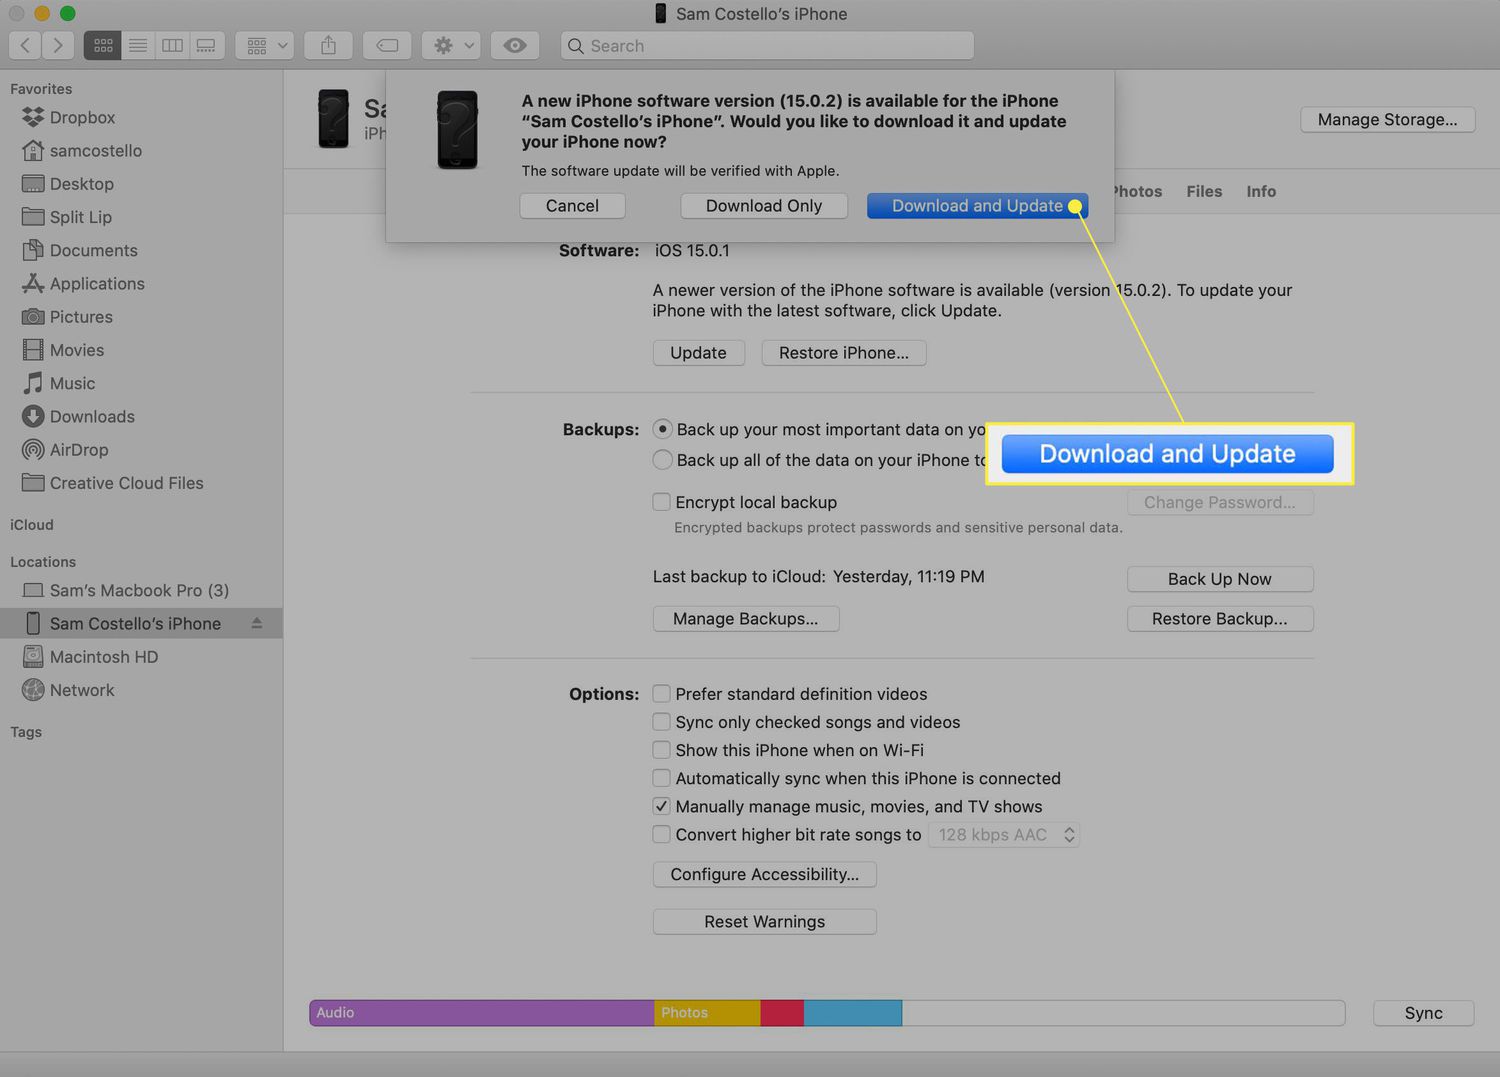This screenshot has height=1077, width=1500.
Task: Enable Encrypt local backup checkbox
Action: point(662,502)
